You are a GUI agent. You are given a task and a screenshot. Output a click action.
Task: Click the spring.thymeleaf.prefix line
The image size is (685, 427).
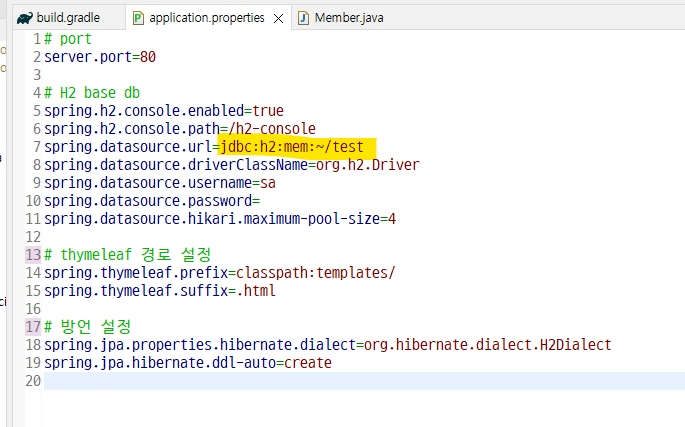click(220, 273)
